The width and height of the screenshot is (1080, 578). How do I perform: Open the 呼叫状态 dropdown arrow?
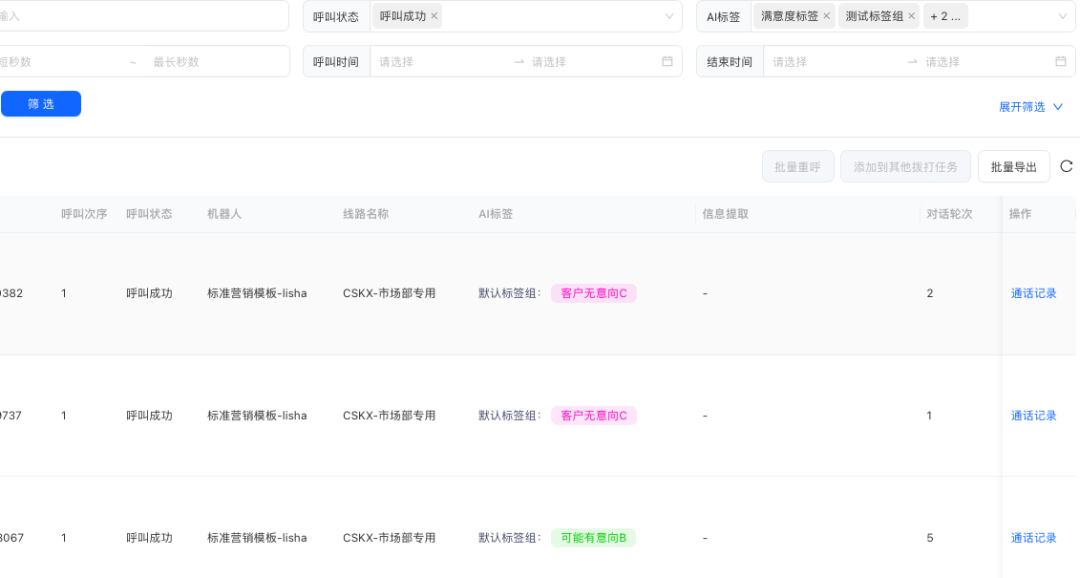669,17
